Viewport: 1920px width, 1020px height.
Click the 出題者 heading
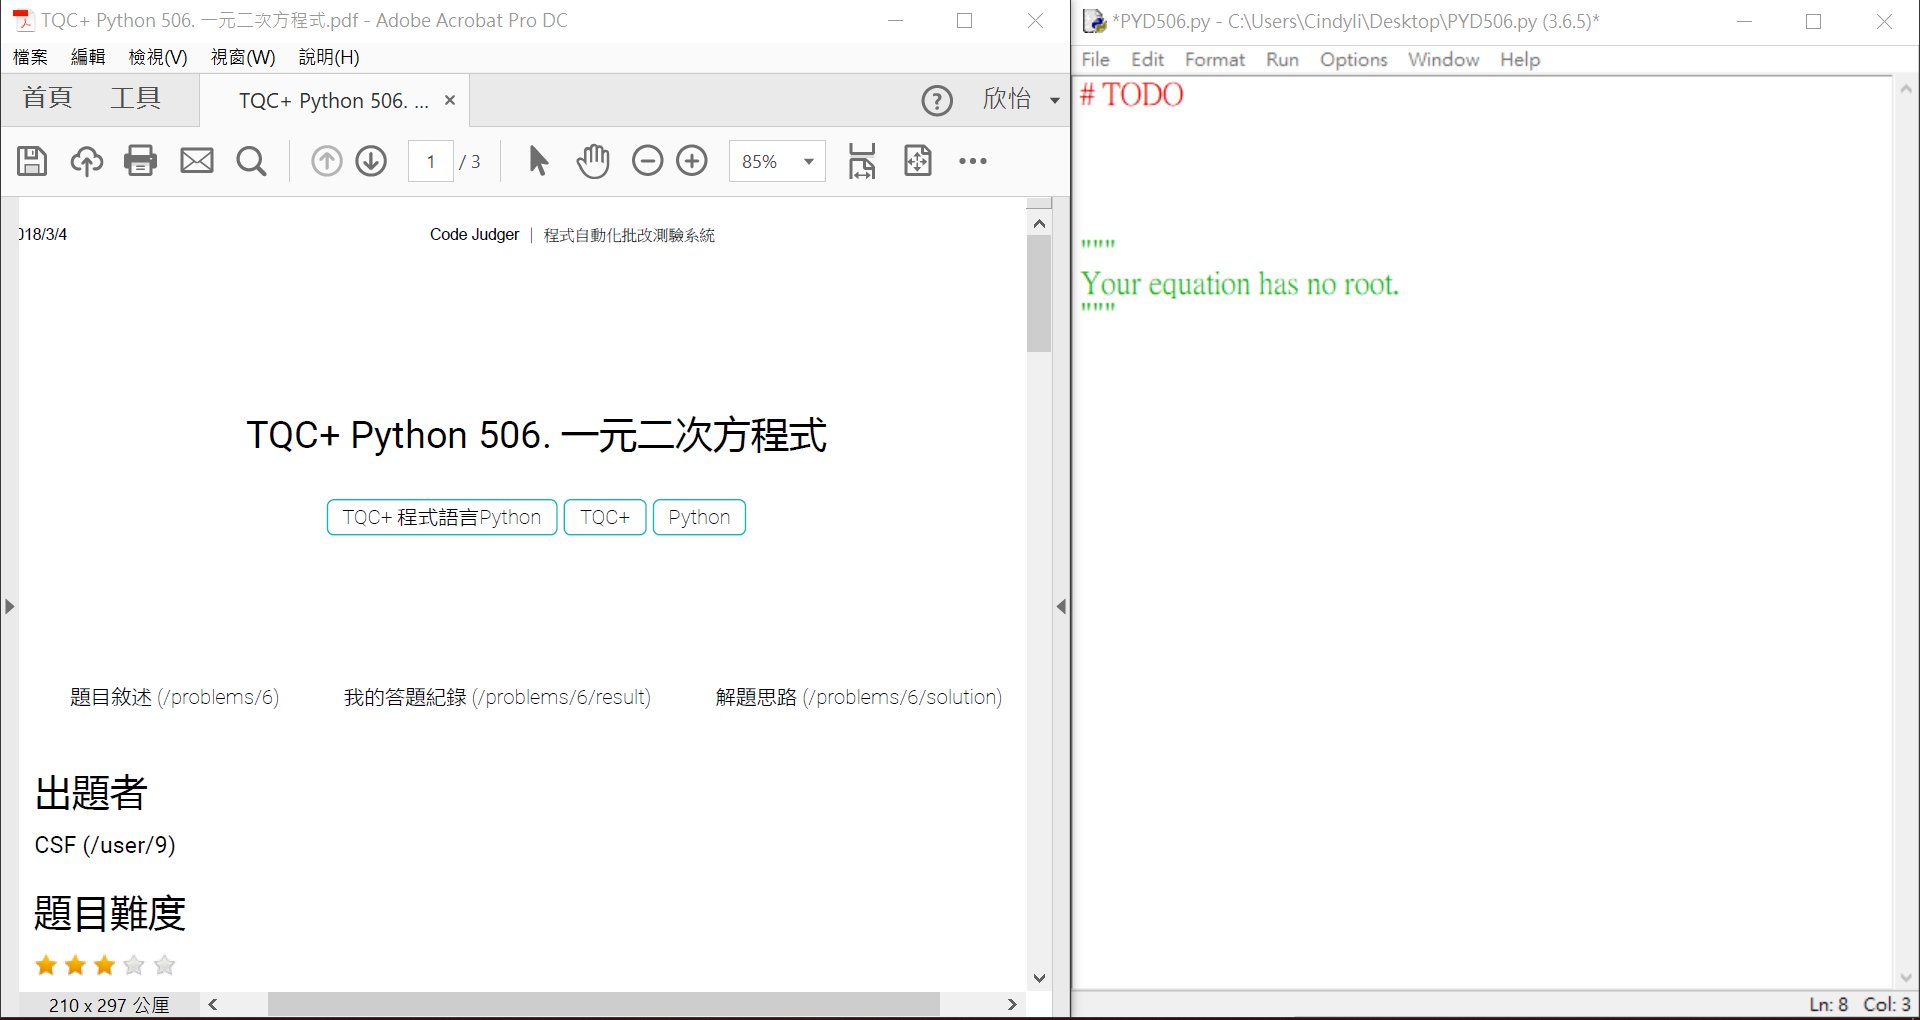click(x=91, y=793)
